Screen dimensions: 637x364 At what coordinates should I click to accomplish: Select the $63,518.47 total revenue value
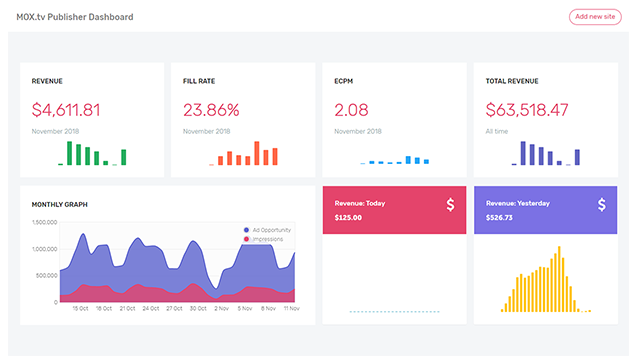[527, 110]
